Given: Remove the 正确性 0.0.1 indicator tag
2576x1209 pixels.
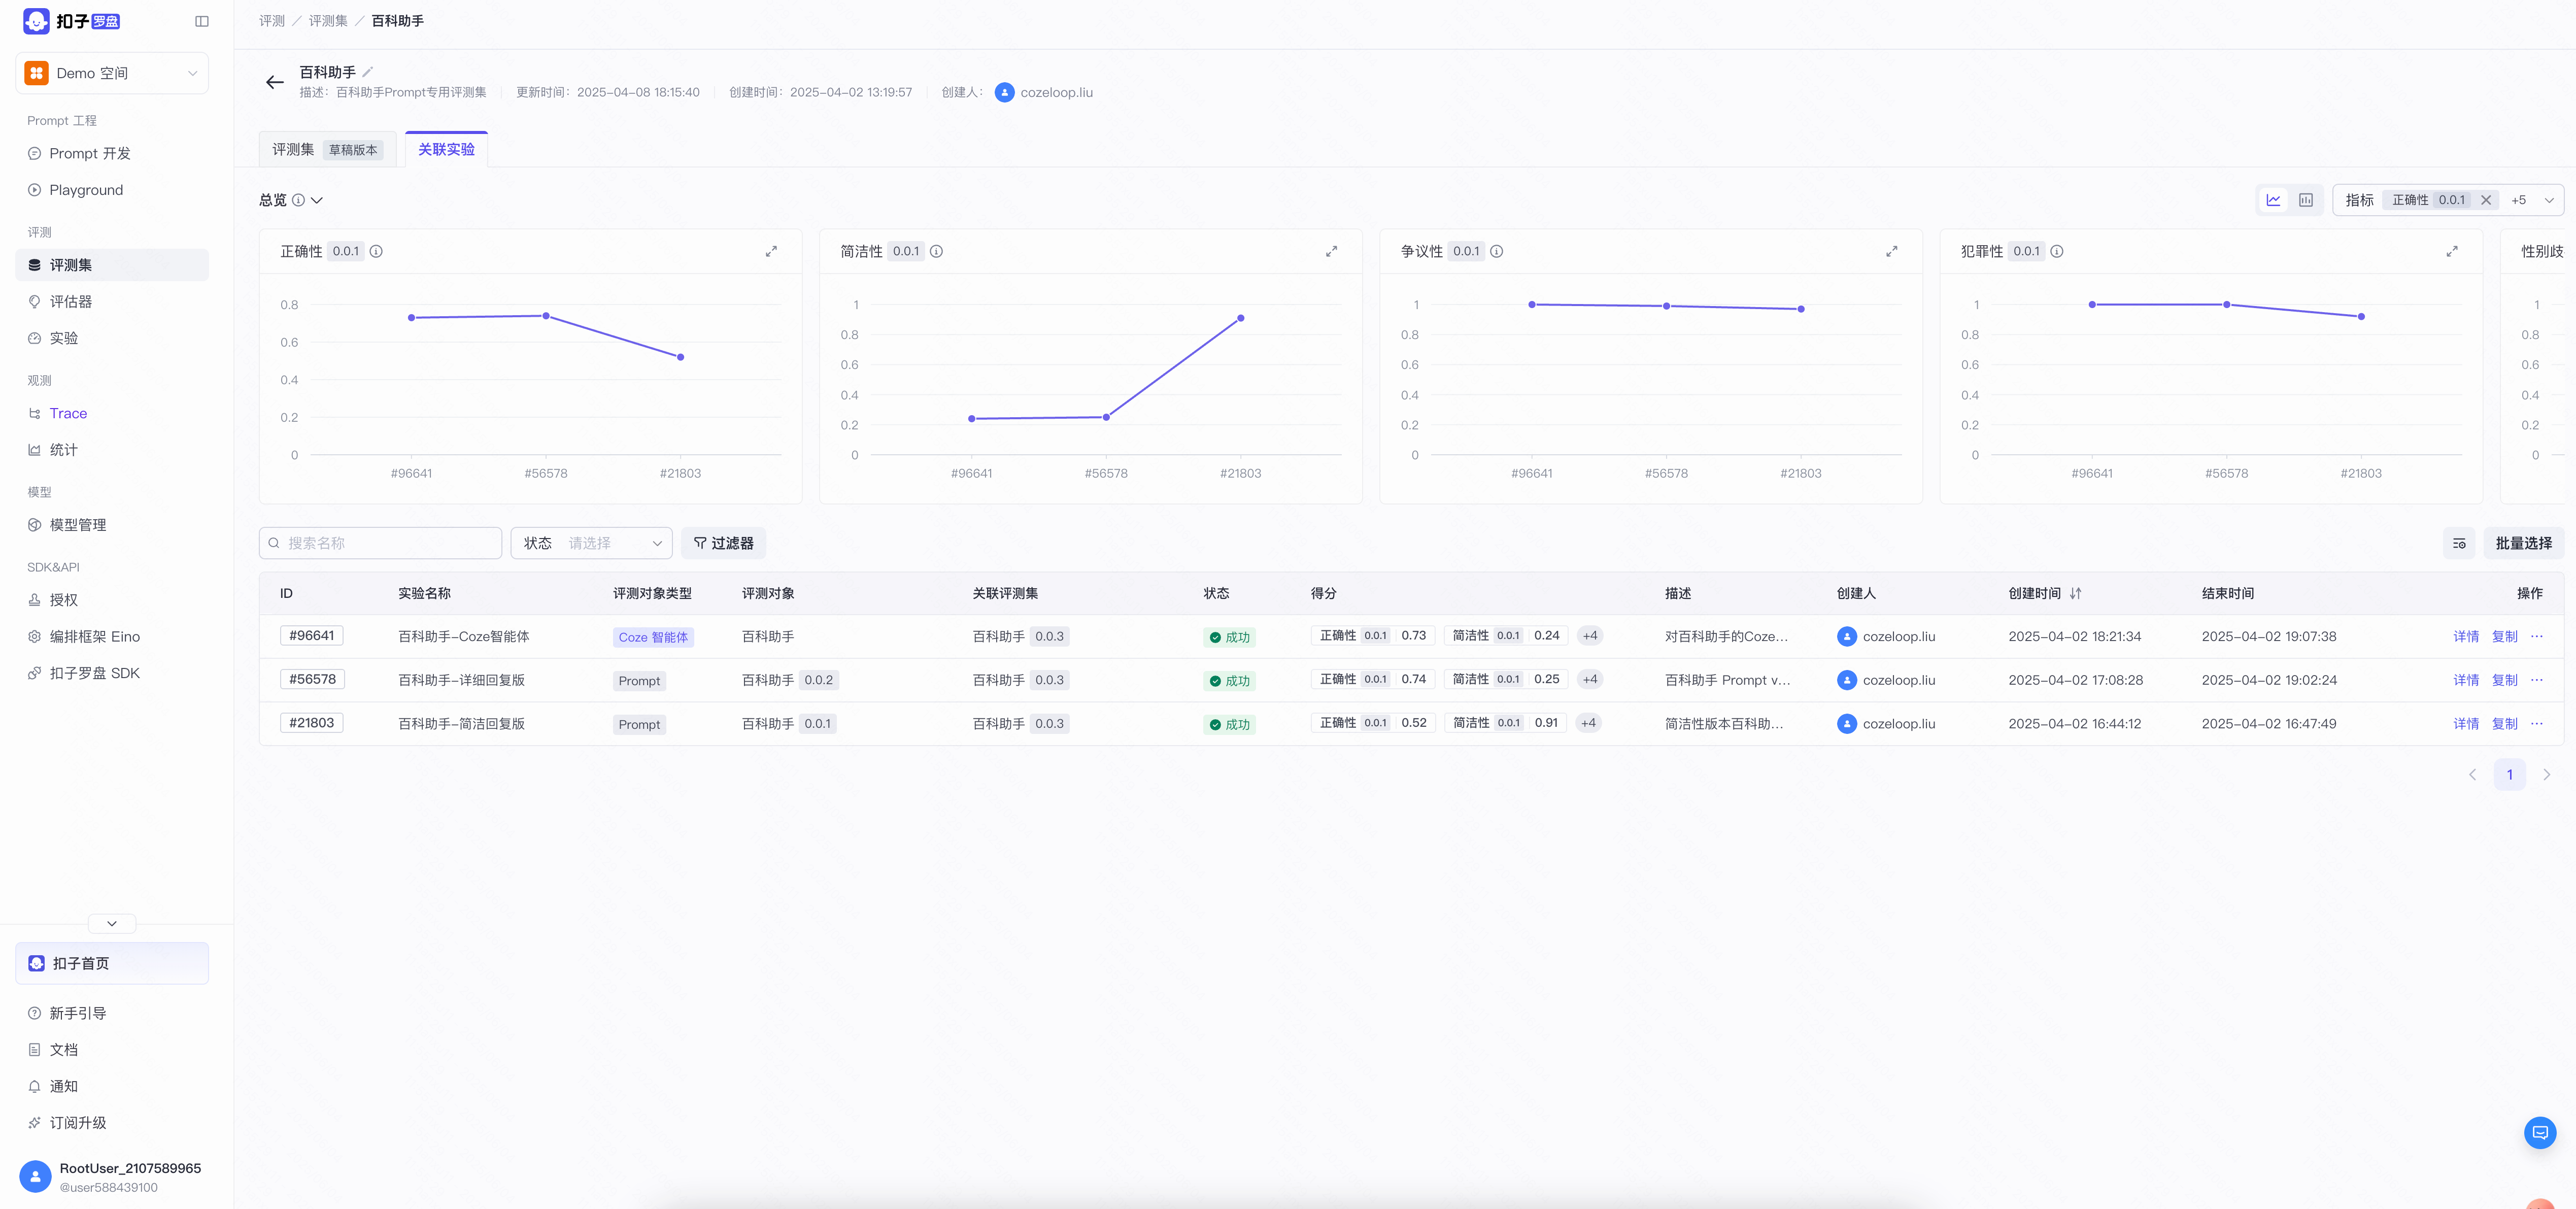Looking at the screenshot, I should pos(2486,200).
